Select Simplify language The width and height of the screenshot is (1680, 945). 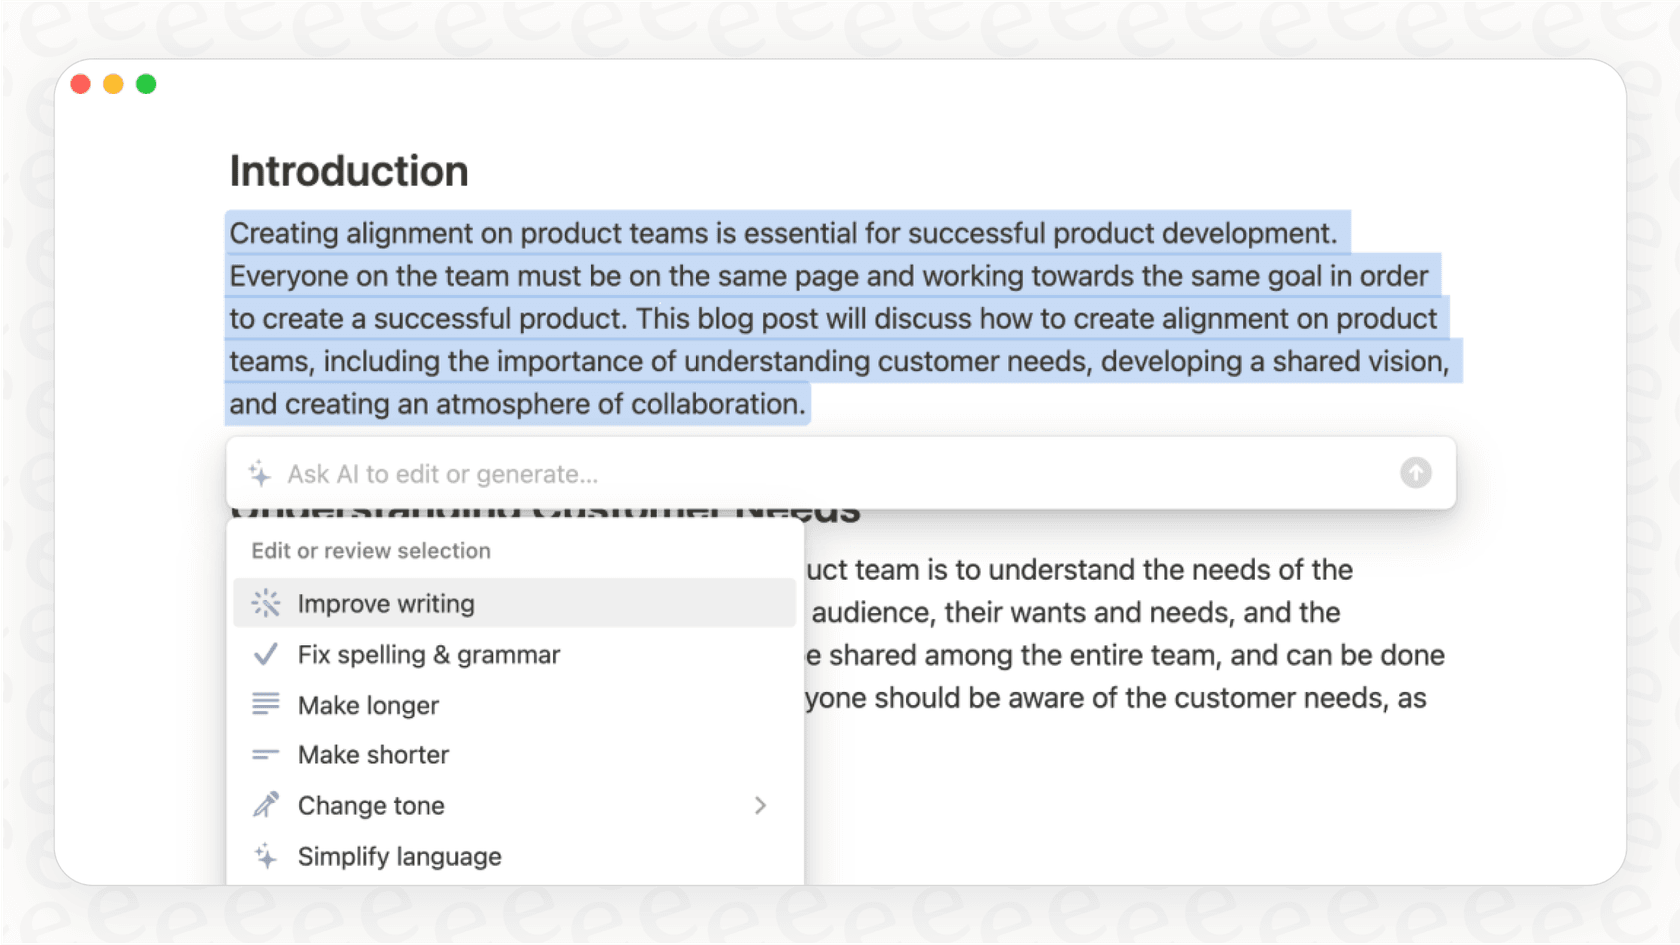click(399, 856)
